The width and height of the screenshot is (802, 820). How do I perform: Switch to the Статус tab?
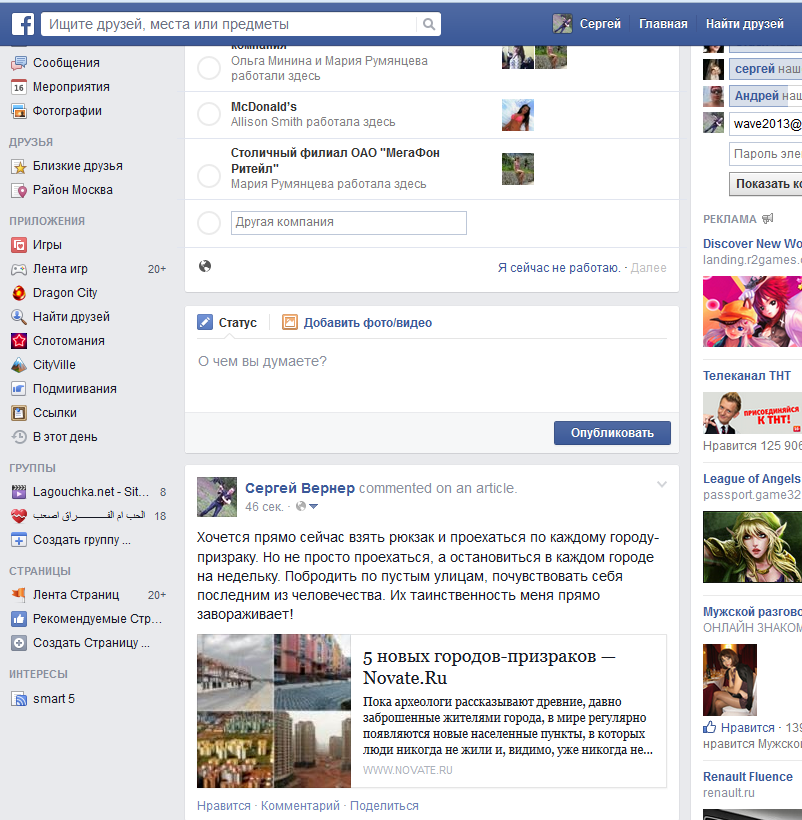point(227,323)
